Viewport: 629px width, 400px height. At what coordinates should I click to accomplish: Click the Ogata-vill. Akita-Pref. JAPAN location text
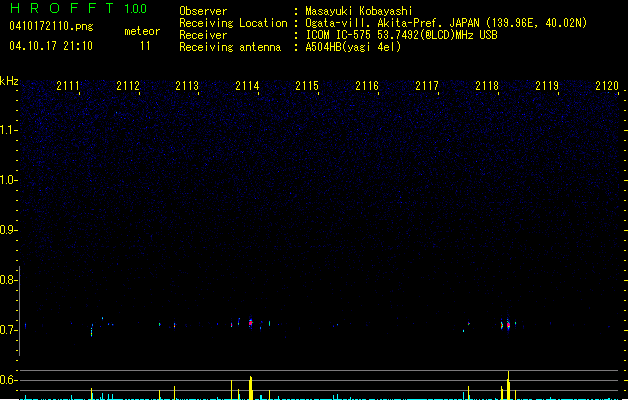coord(446,23)
